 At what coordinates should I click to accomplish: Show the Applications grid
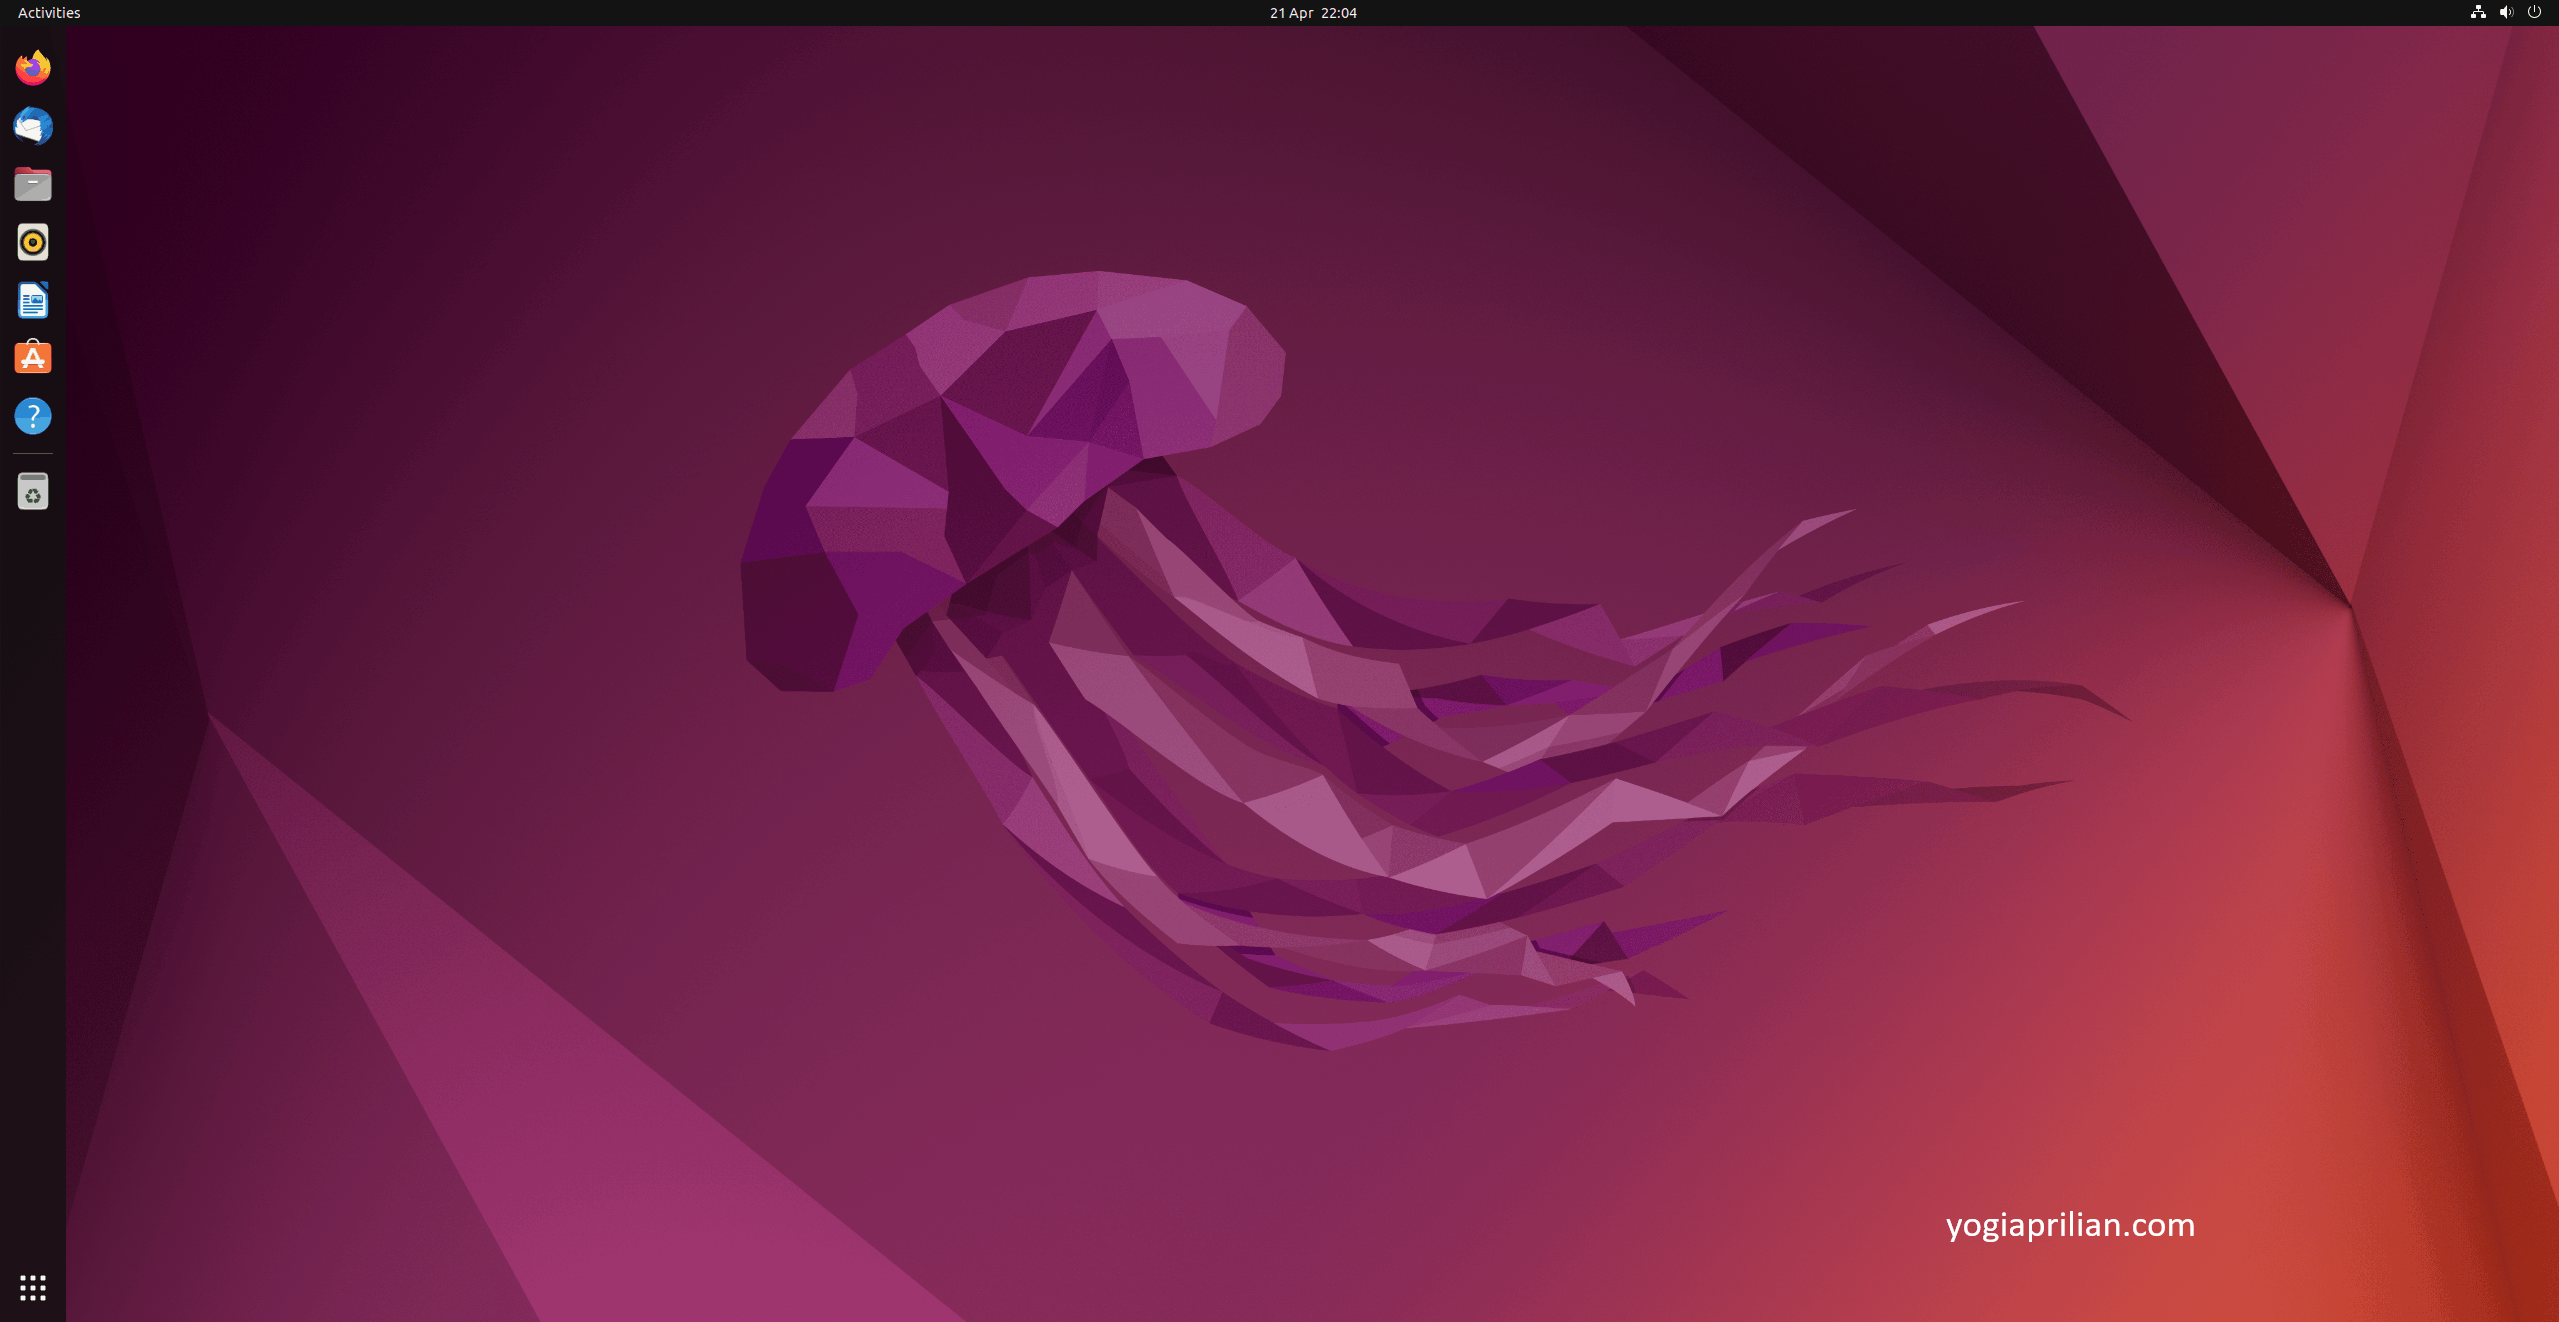point(33,1287)
